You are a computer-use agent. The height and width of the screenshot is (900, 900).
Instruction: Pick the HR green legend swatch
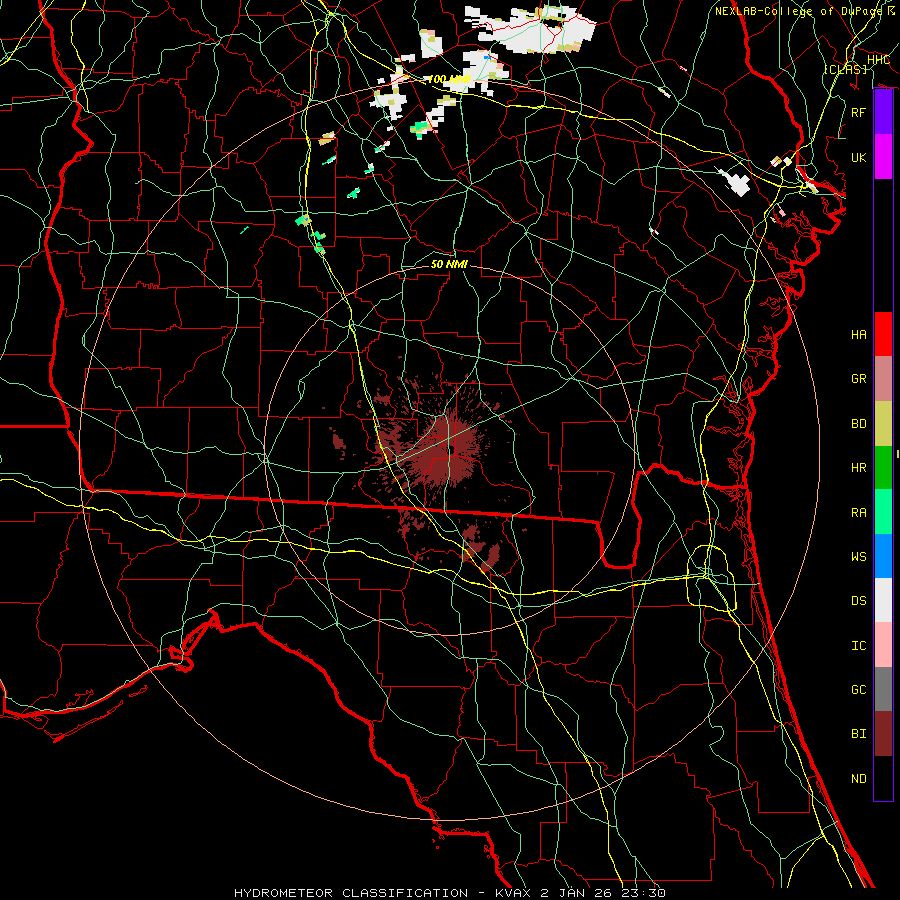tap(883, 468)
